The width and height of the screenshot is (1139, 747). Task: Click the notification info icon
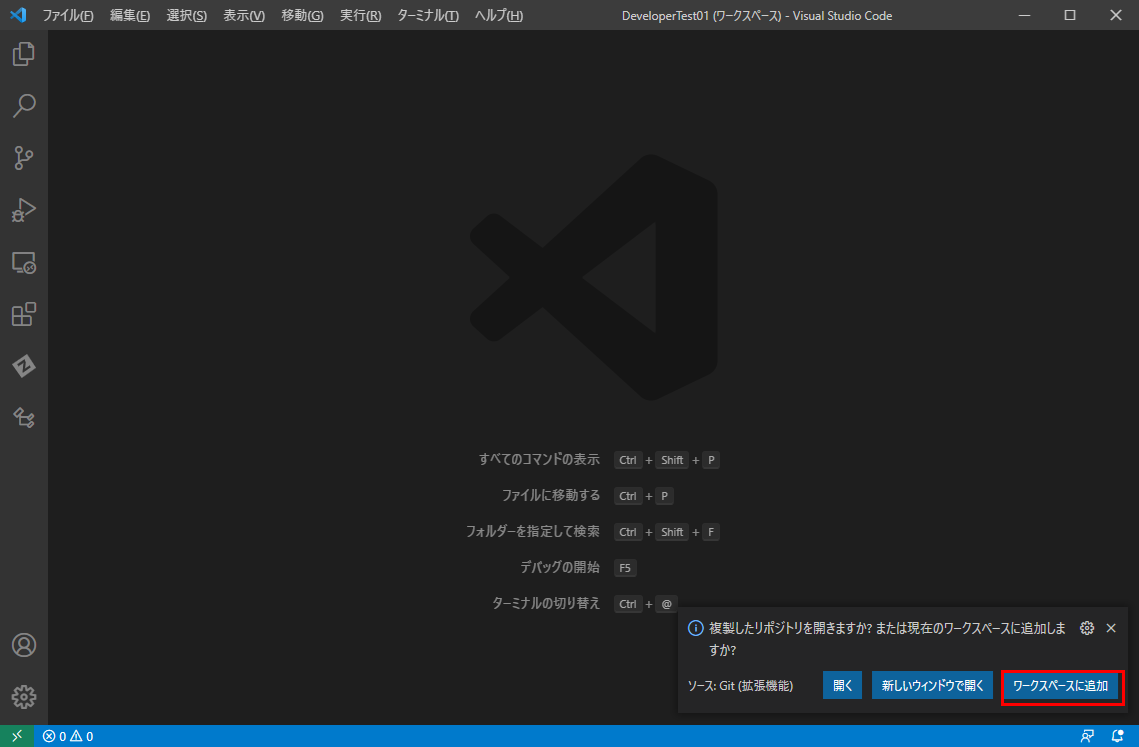coord(695,628)
